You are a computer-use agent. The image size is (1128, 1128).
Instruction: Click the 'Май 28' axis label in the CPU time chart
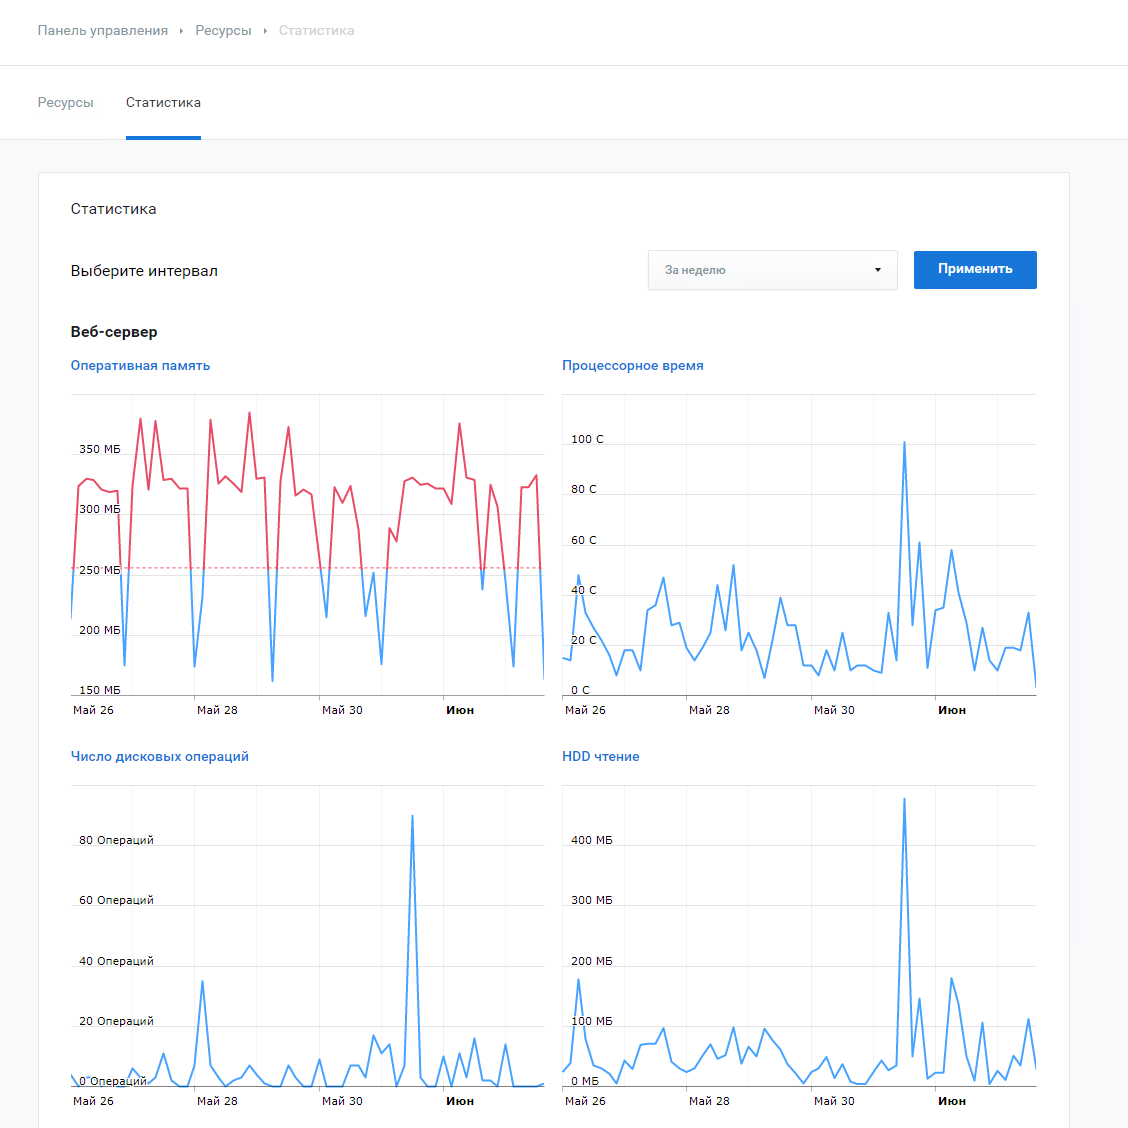pos(709,710)
